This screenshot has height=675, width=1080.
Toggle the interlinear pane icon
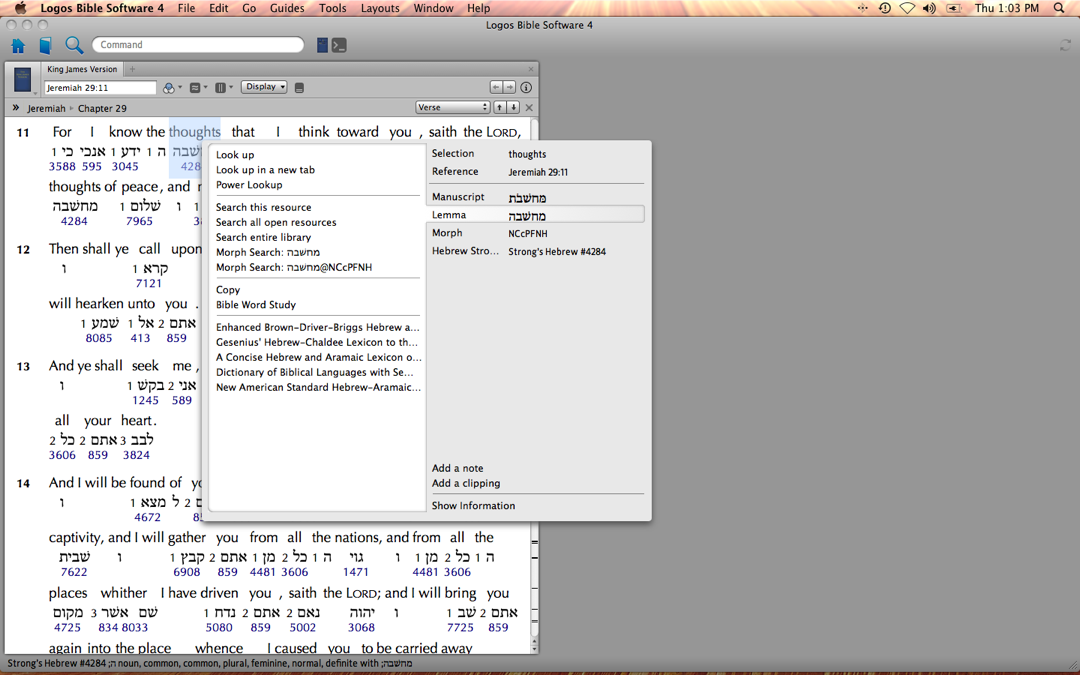299,87
